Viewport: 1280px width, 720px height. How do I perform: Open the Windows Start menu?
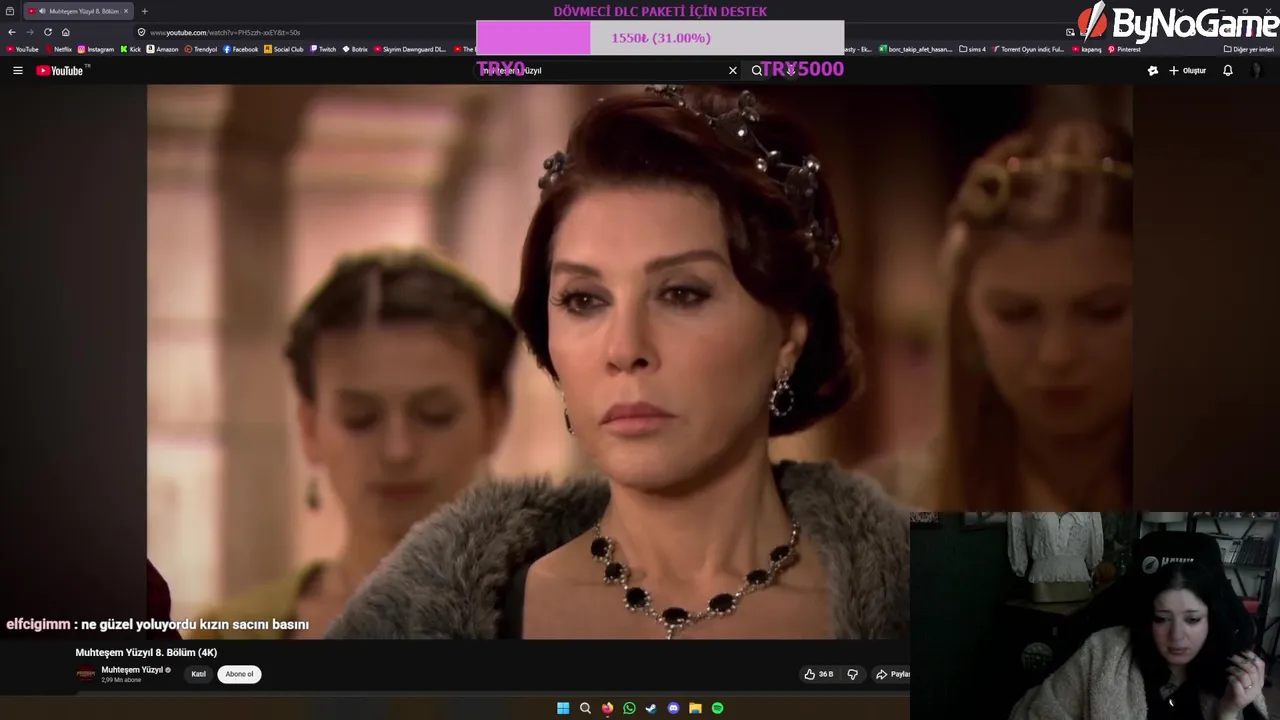[x=563, y=708]
